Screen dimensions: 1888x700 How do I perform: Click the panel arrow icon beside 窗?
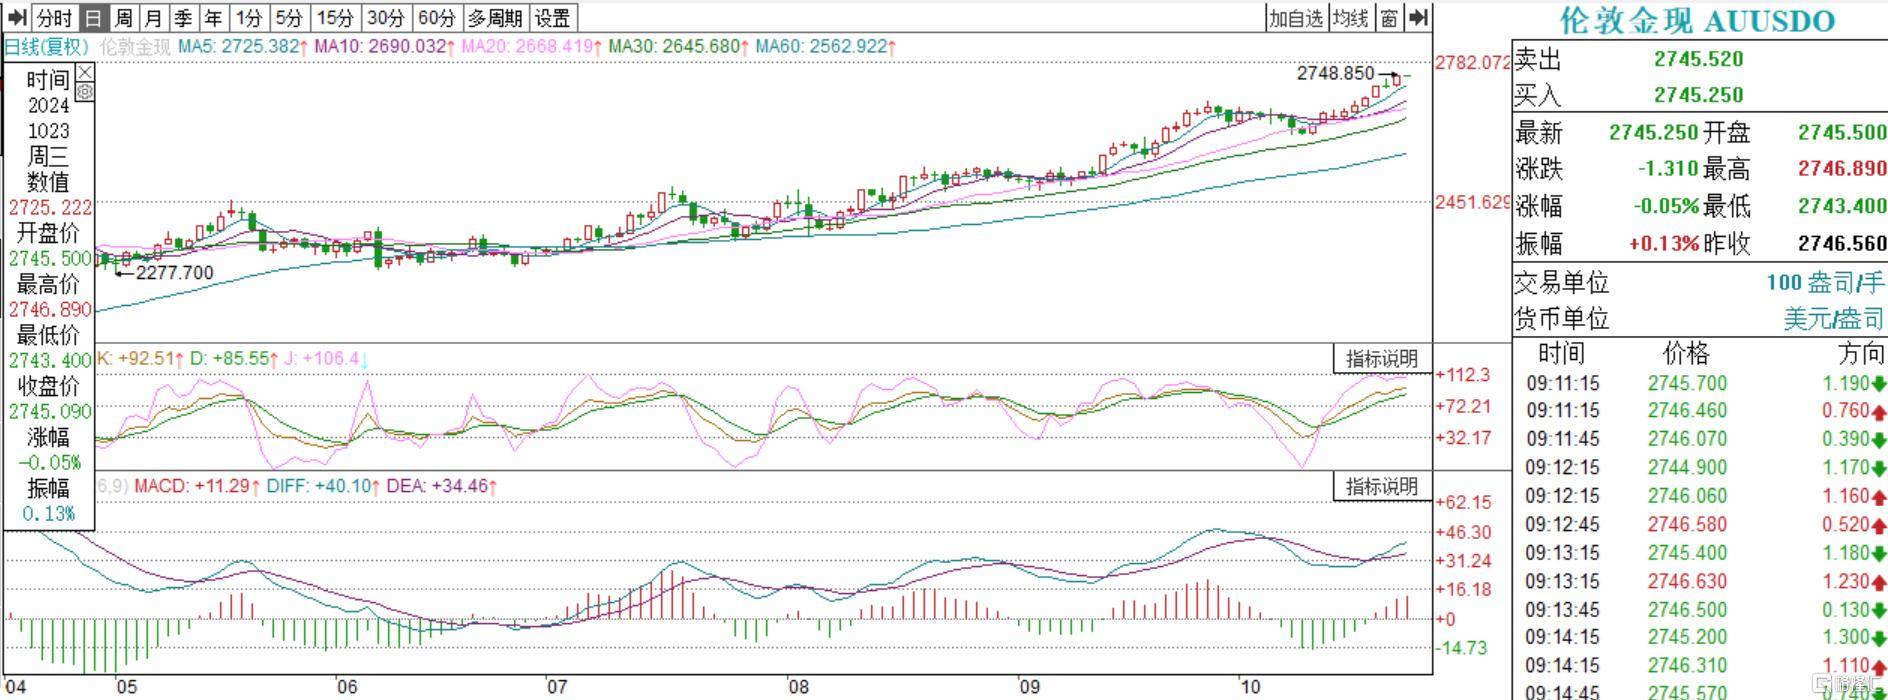1419,18
